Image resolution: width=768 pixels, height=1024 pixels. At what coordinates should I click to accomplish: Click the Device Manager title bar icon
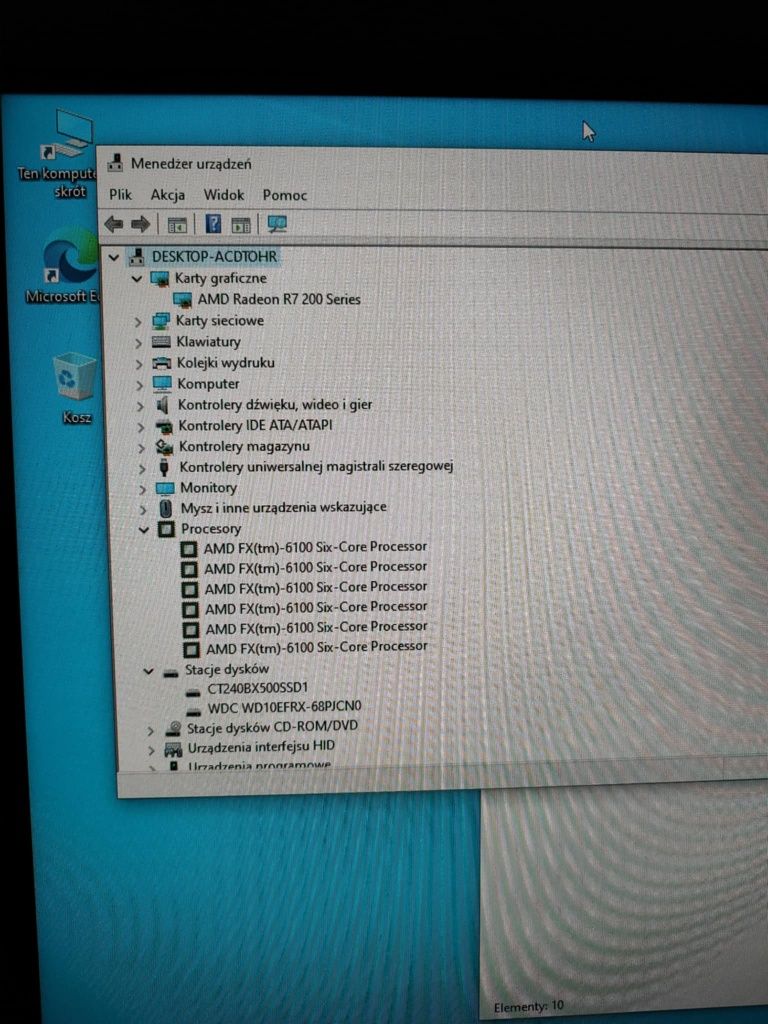click(115, 163)
